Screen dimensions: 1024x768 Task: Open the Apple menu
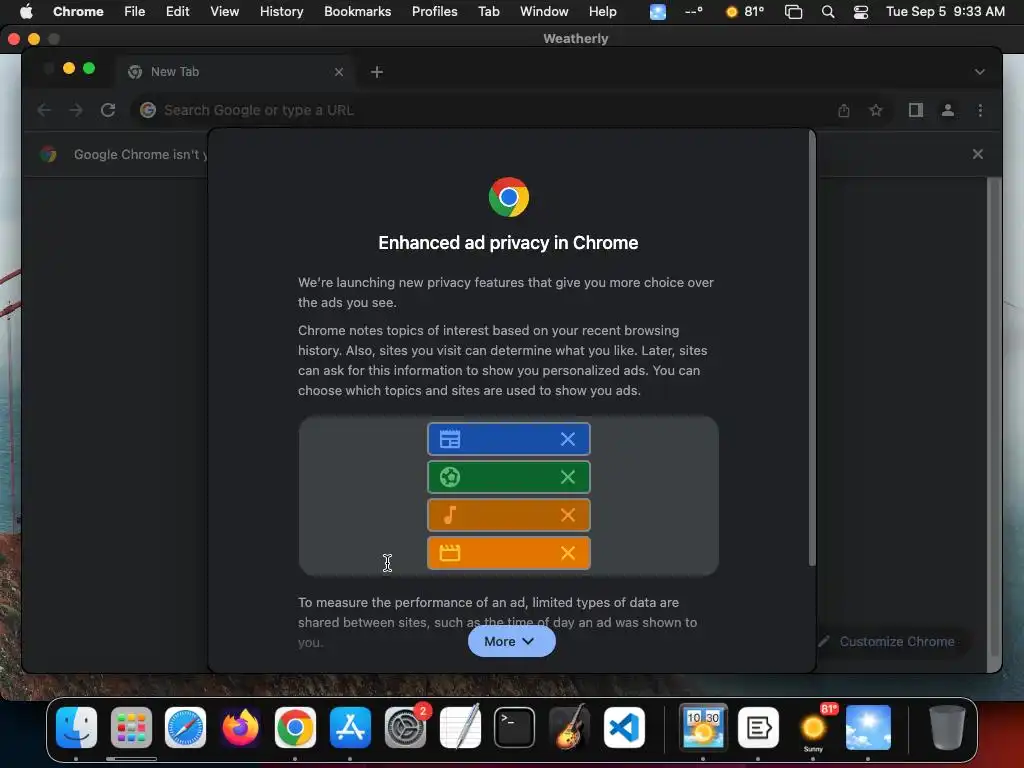coord(26,11)
